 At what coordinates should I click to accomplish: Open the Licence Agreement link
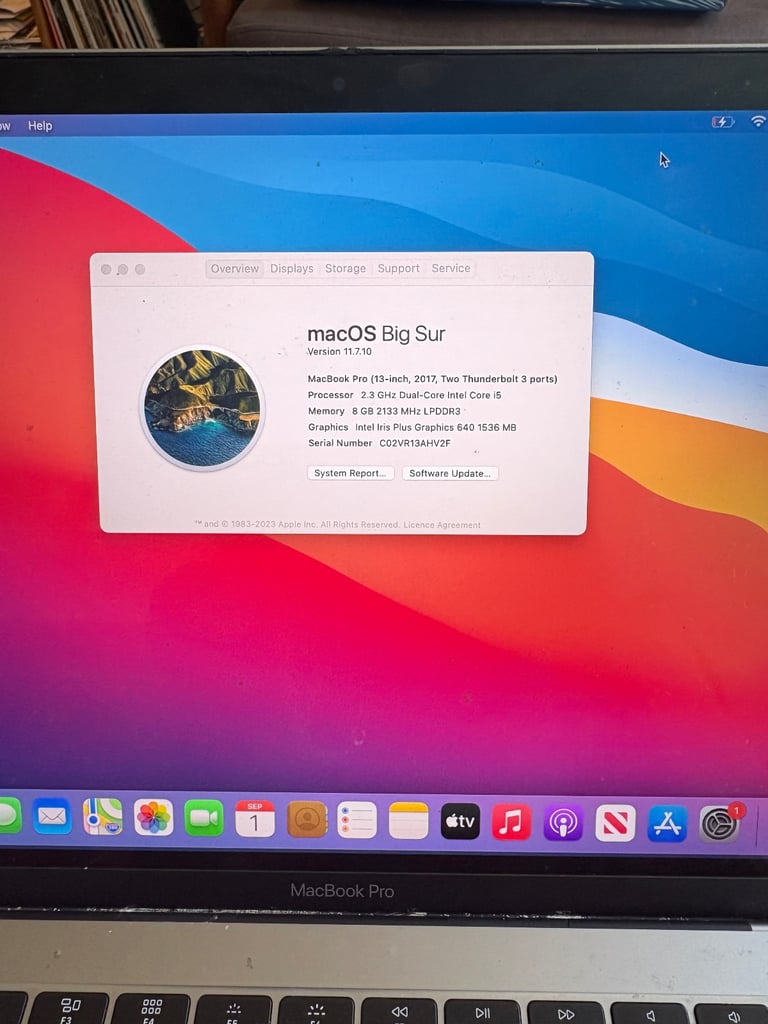point(441,524)
